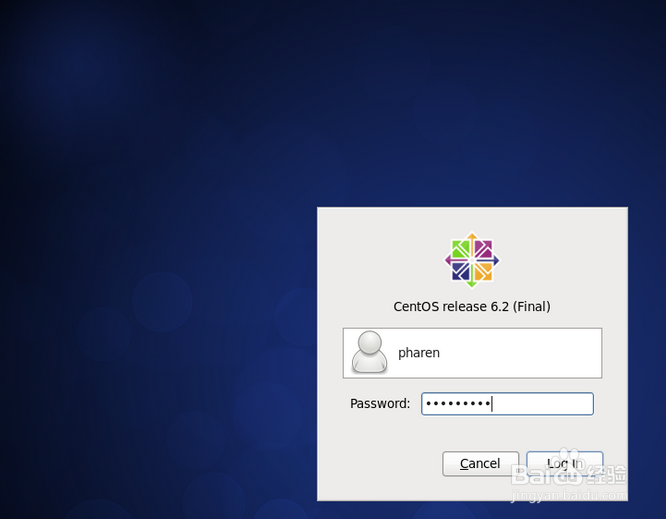Cancel the login dialog

click(480, 463)
